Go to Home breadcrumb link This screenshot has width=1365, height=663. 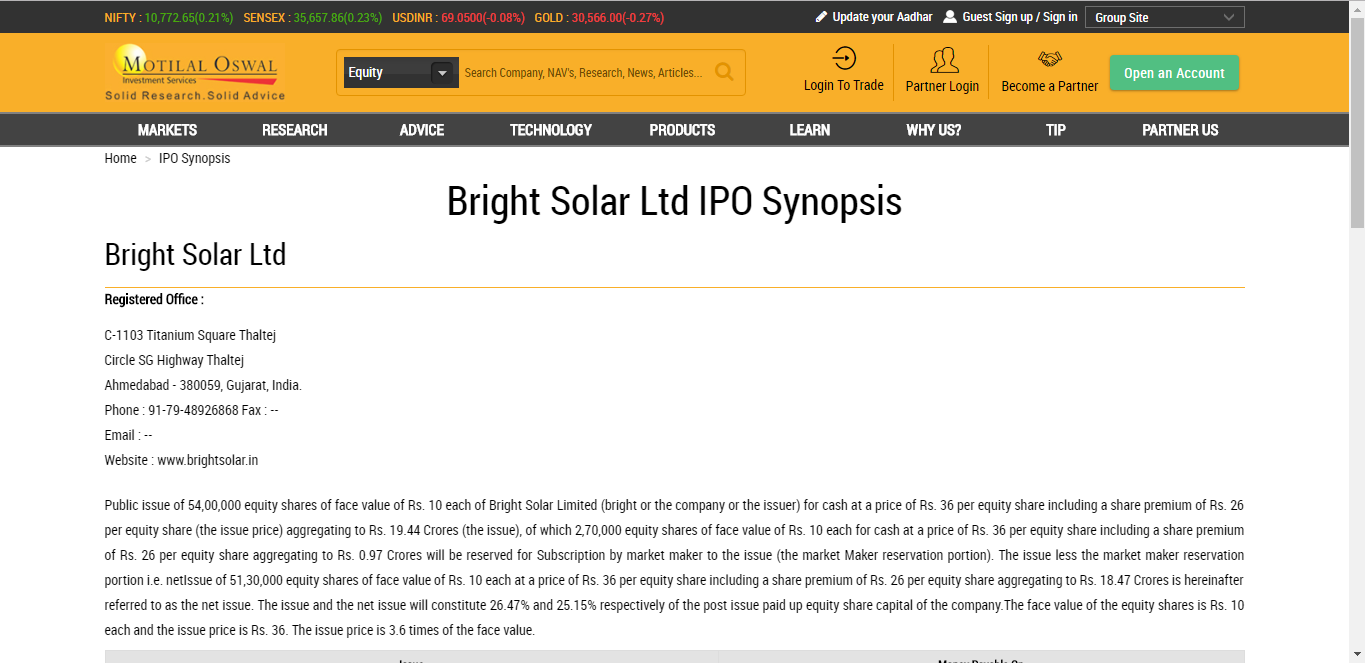coord(120,158)
